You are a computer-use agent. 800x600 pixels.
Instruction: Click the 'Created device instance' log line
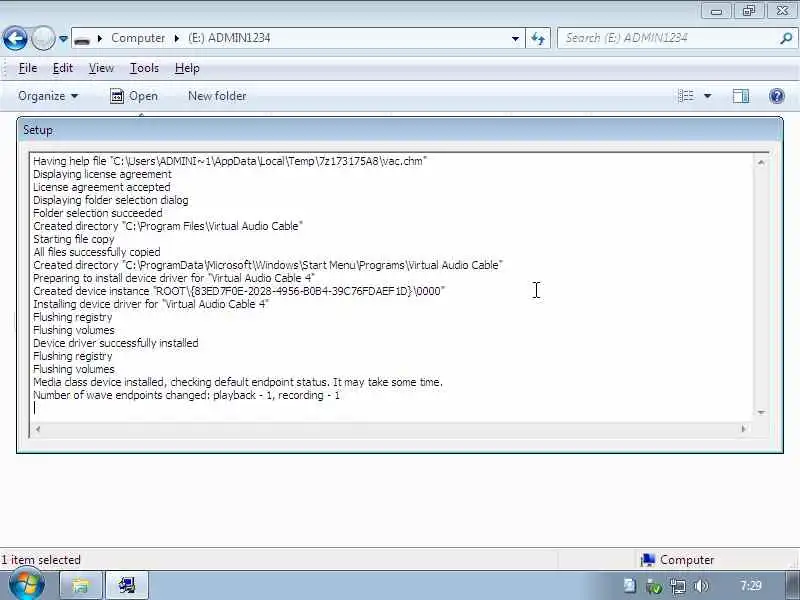[x=239, y=291]
